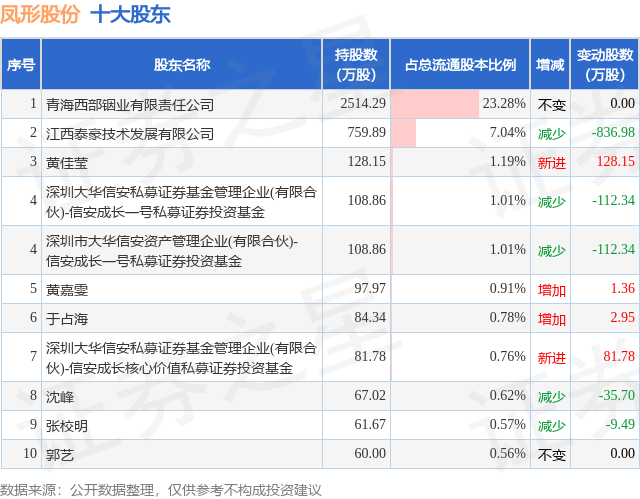This screenshot has width=640, height=499.
Task: Select change value 2.95
Action: (x=623, y=317)
